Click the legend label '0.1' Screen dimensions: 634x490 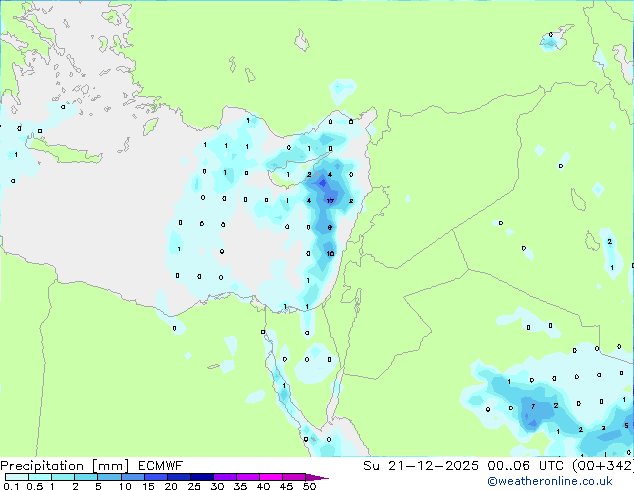11,486
